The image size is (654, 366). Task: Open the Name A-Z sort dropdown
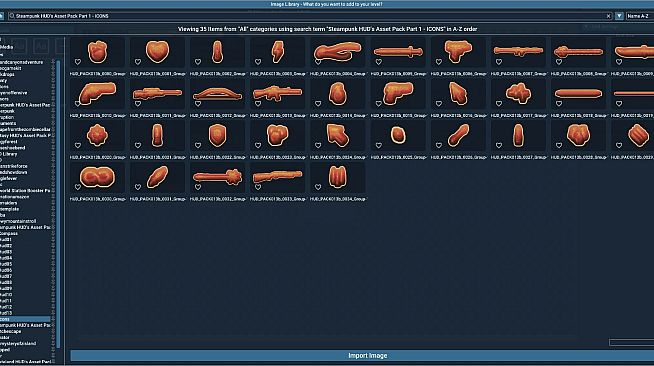point(639,16)
